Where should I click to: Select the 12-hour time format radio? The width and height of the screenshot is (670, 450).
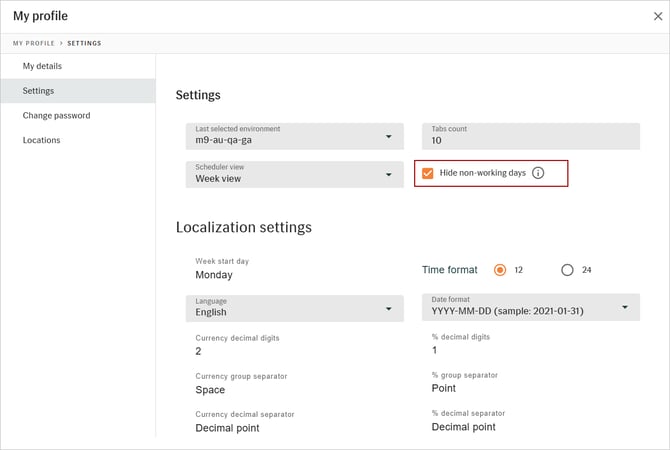coord(500,270)
